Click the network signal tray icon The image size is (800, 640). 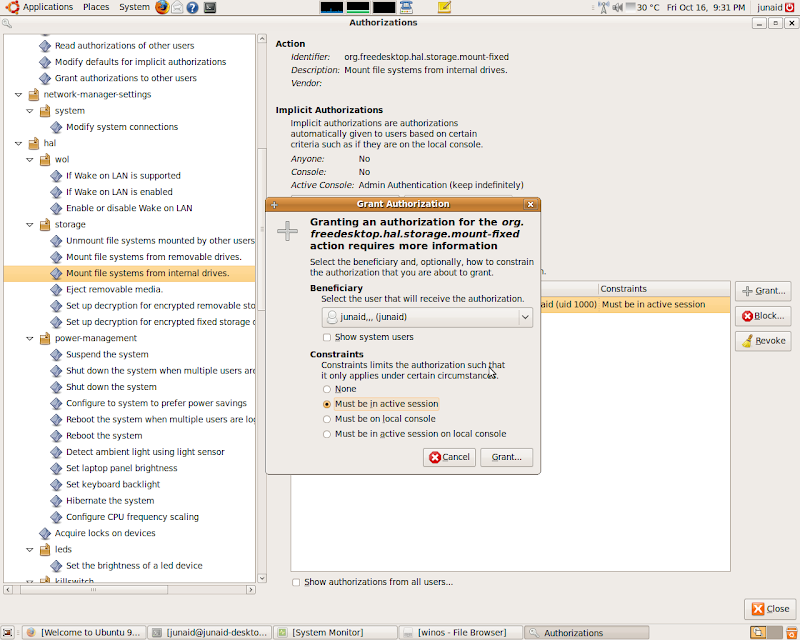(x=604, y=7)
